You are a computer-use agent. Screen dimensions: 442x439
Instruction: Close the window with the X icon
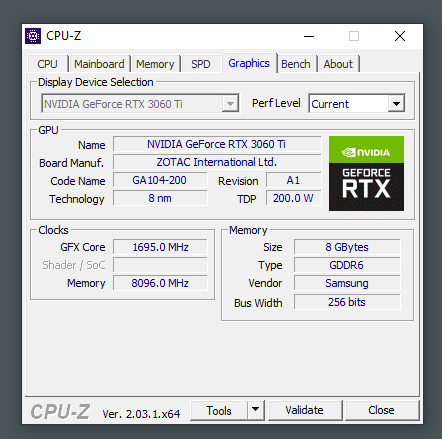(400, 36)
